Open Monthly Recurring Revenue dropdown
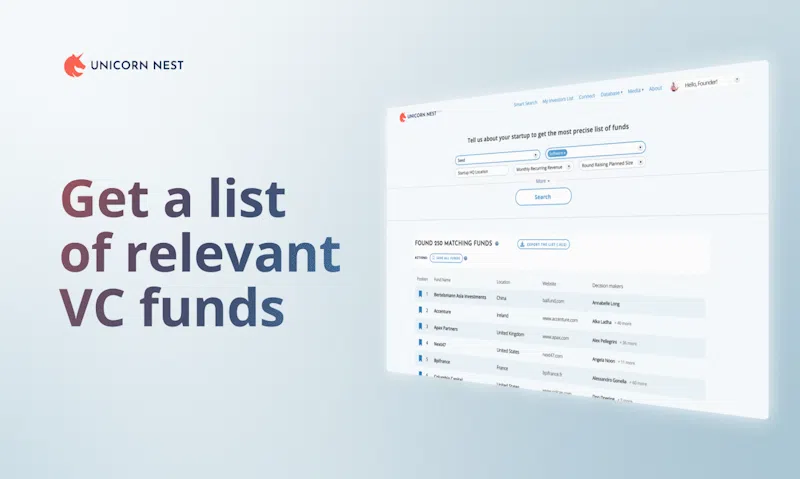Image resolution: width=800 pixels, height=479 pixels. click(543, 168)
